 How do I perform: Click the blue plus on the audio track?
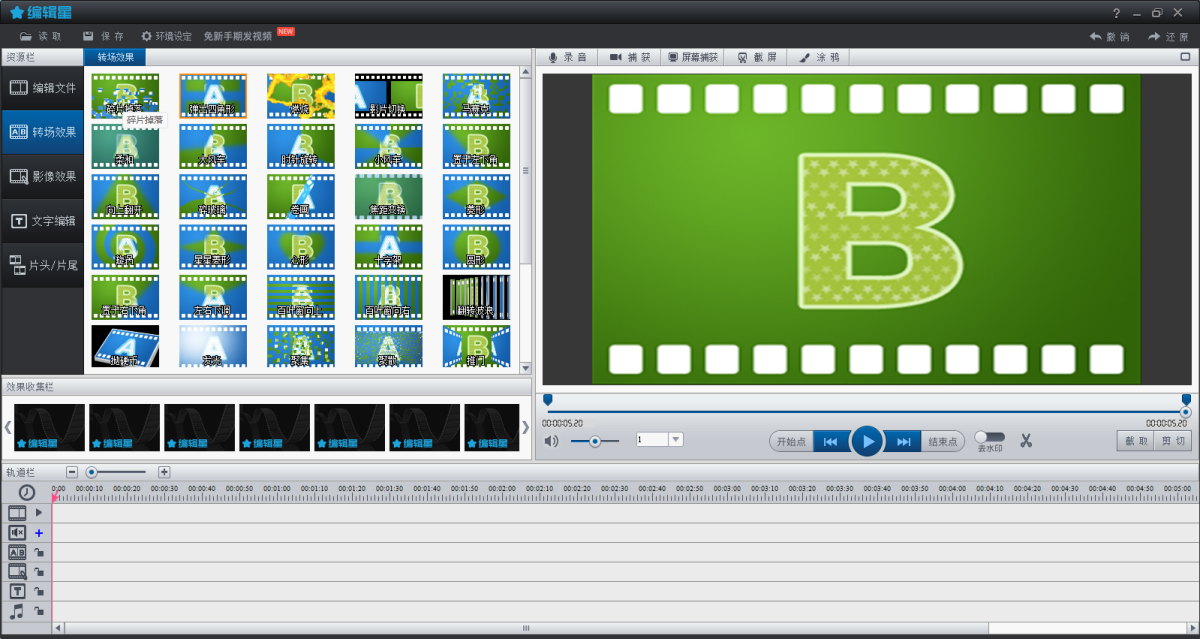tap(39, 533)
